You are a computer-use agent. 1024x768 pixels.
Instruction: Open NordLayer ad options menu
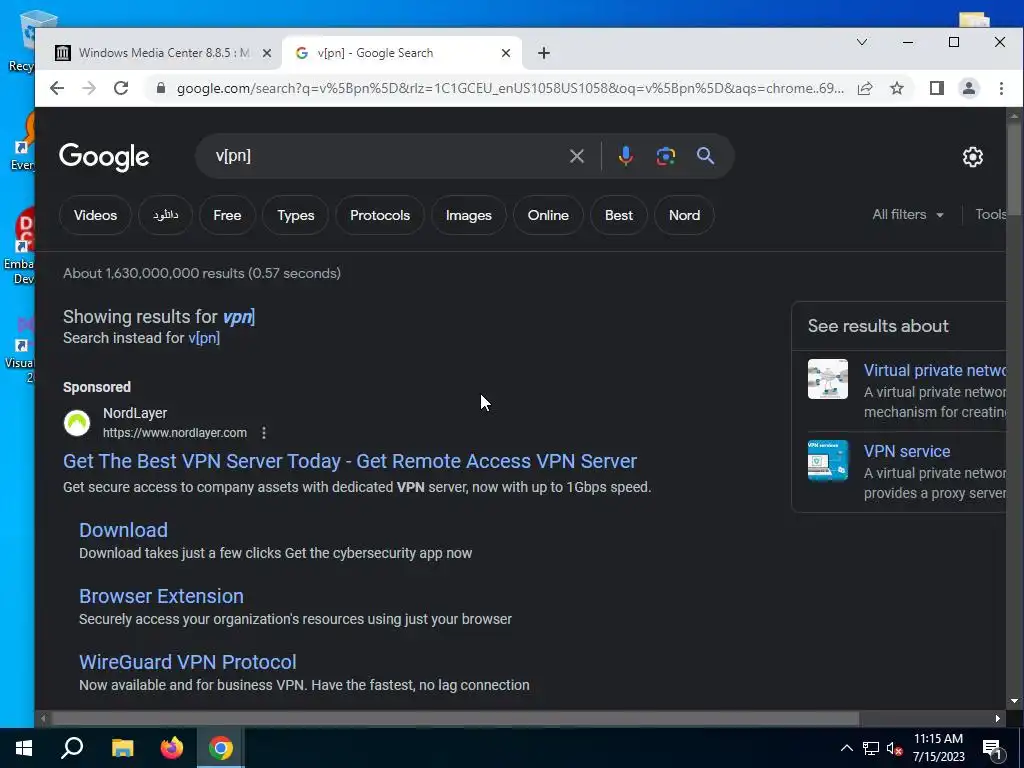point(264,432)
